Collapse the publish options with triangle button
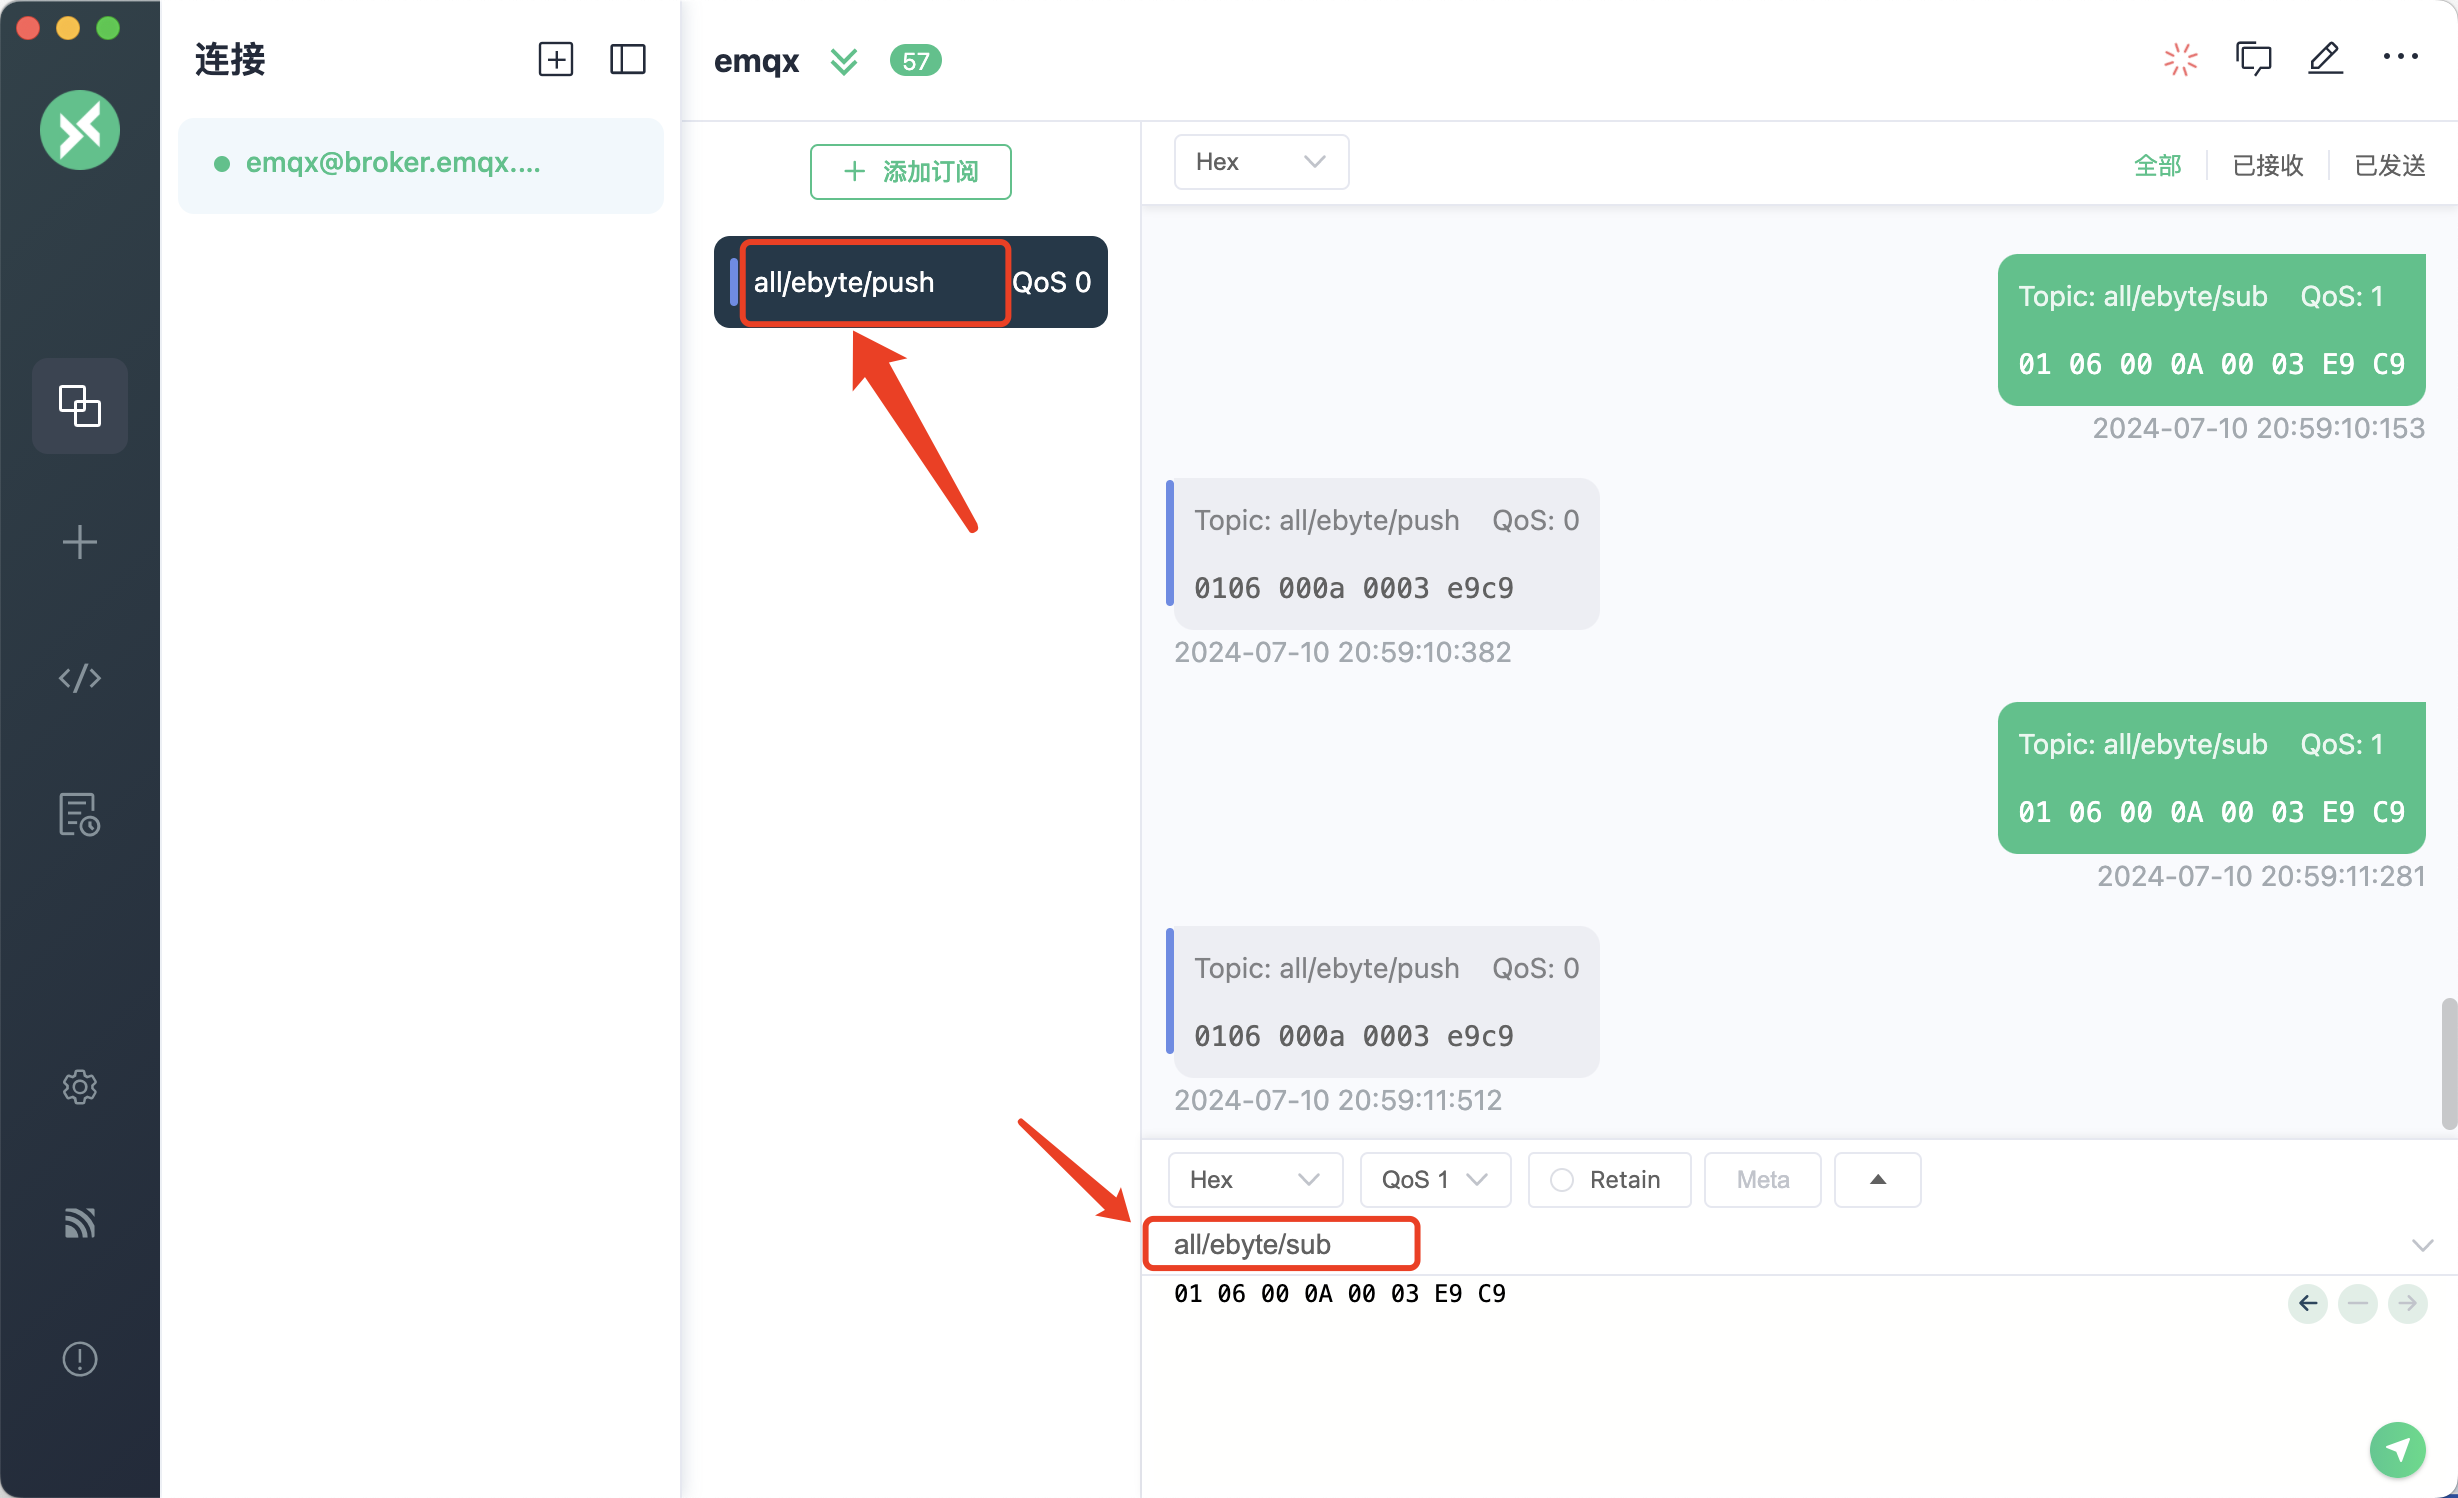Image resolution: width=2458 pixels, height=1498 pixels. (x=1877, y=1180)
